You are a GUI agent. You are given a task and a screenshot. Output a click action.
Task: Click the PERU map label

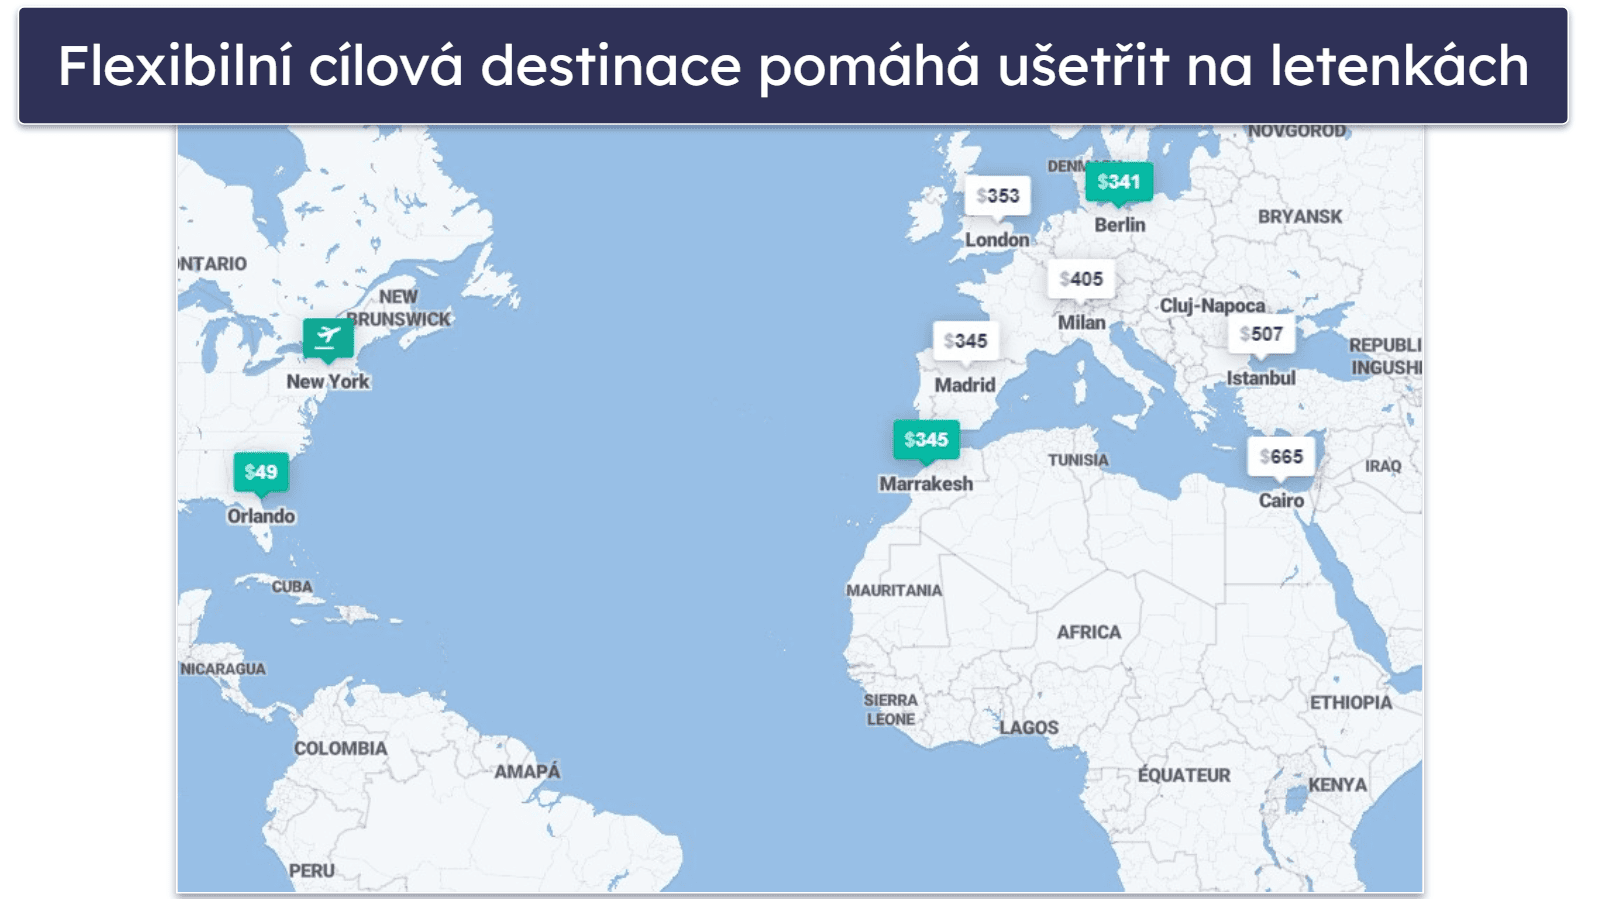click(x=312, y=871)
